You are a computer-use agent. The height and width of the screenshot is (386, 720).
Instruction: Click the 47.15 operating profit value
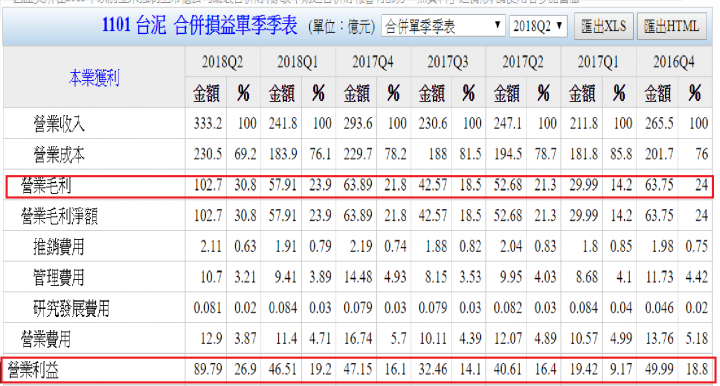[x=358, y=369]
